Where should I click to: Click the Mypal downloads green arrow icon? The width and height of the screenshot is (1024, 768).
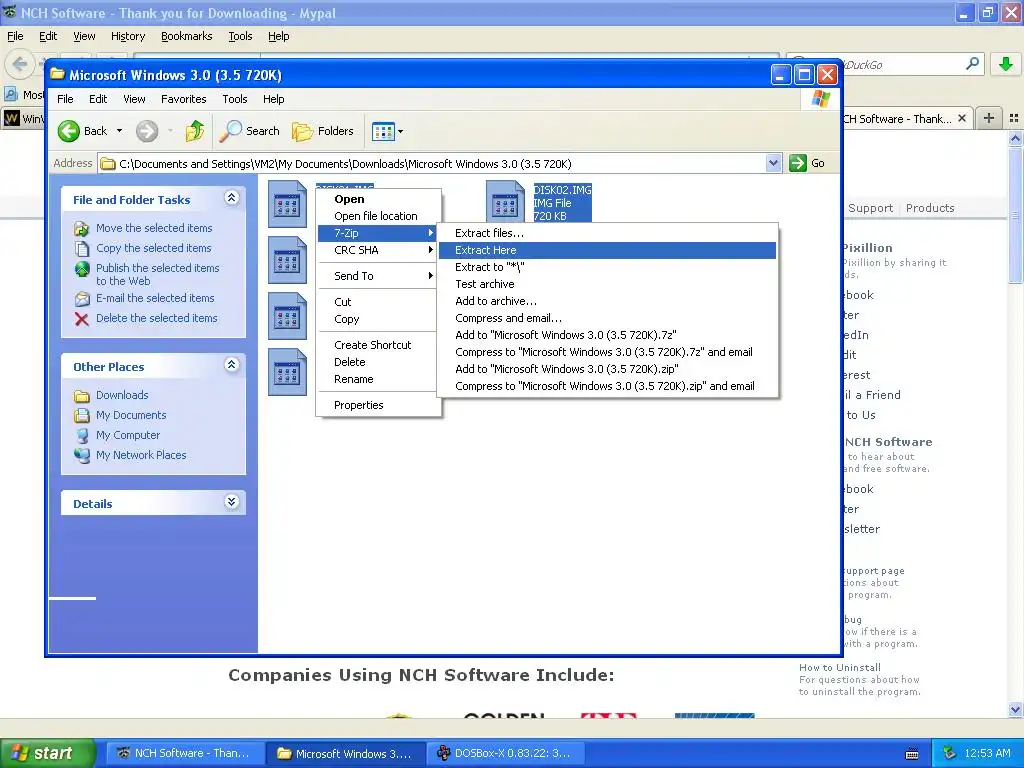point(1006,64)
